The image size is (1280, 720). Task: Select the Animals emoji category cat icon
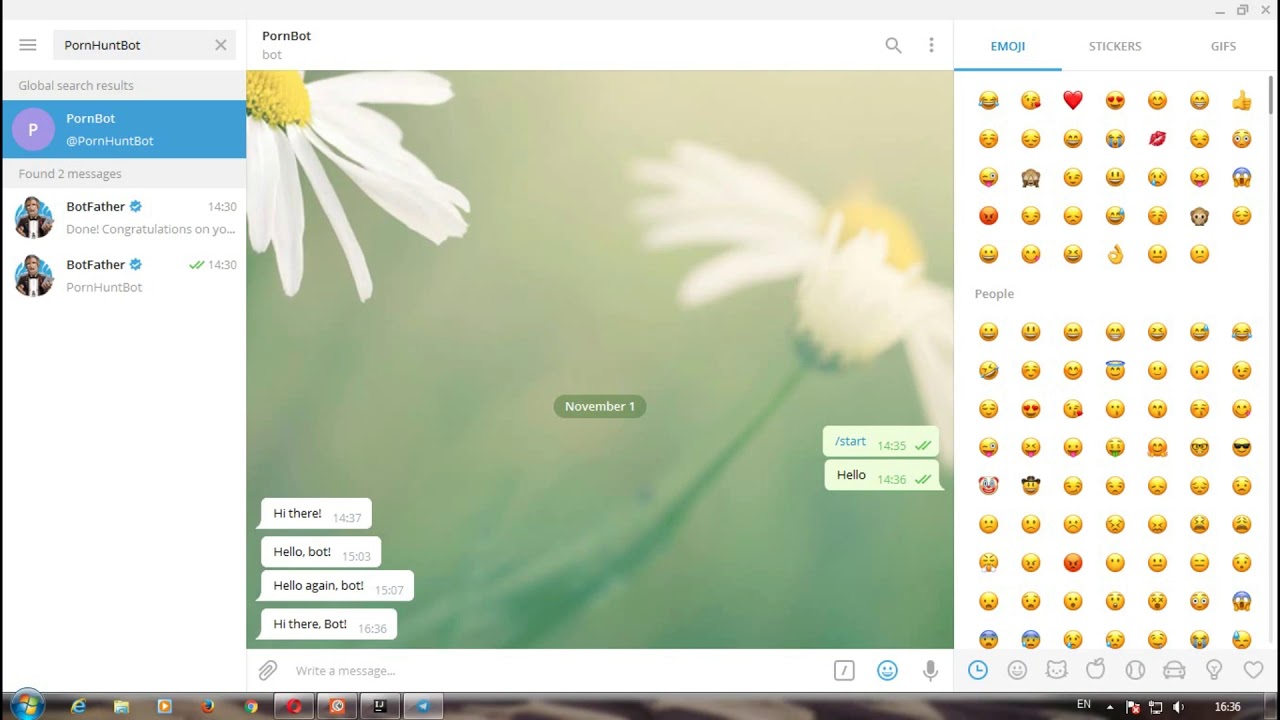(x=1057, y=671)
